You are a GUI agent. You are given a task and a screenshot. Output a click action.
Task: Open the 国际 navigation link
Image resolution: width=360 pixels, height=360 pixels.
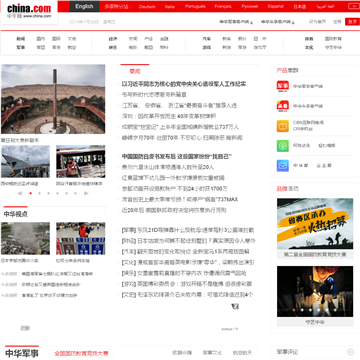pyautogui.click(x=56, y=39)
